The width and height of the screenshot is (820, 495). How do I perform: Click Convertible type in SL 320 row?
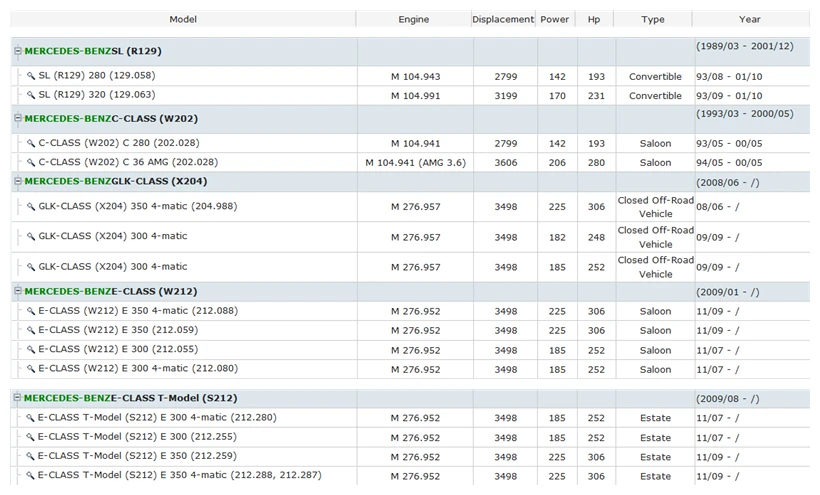[655, 96]
